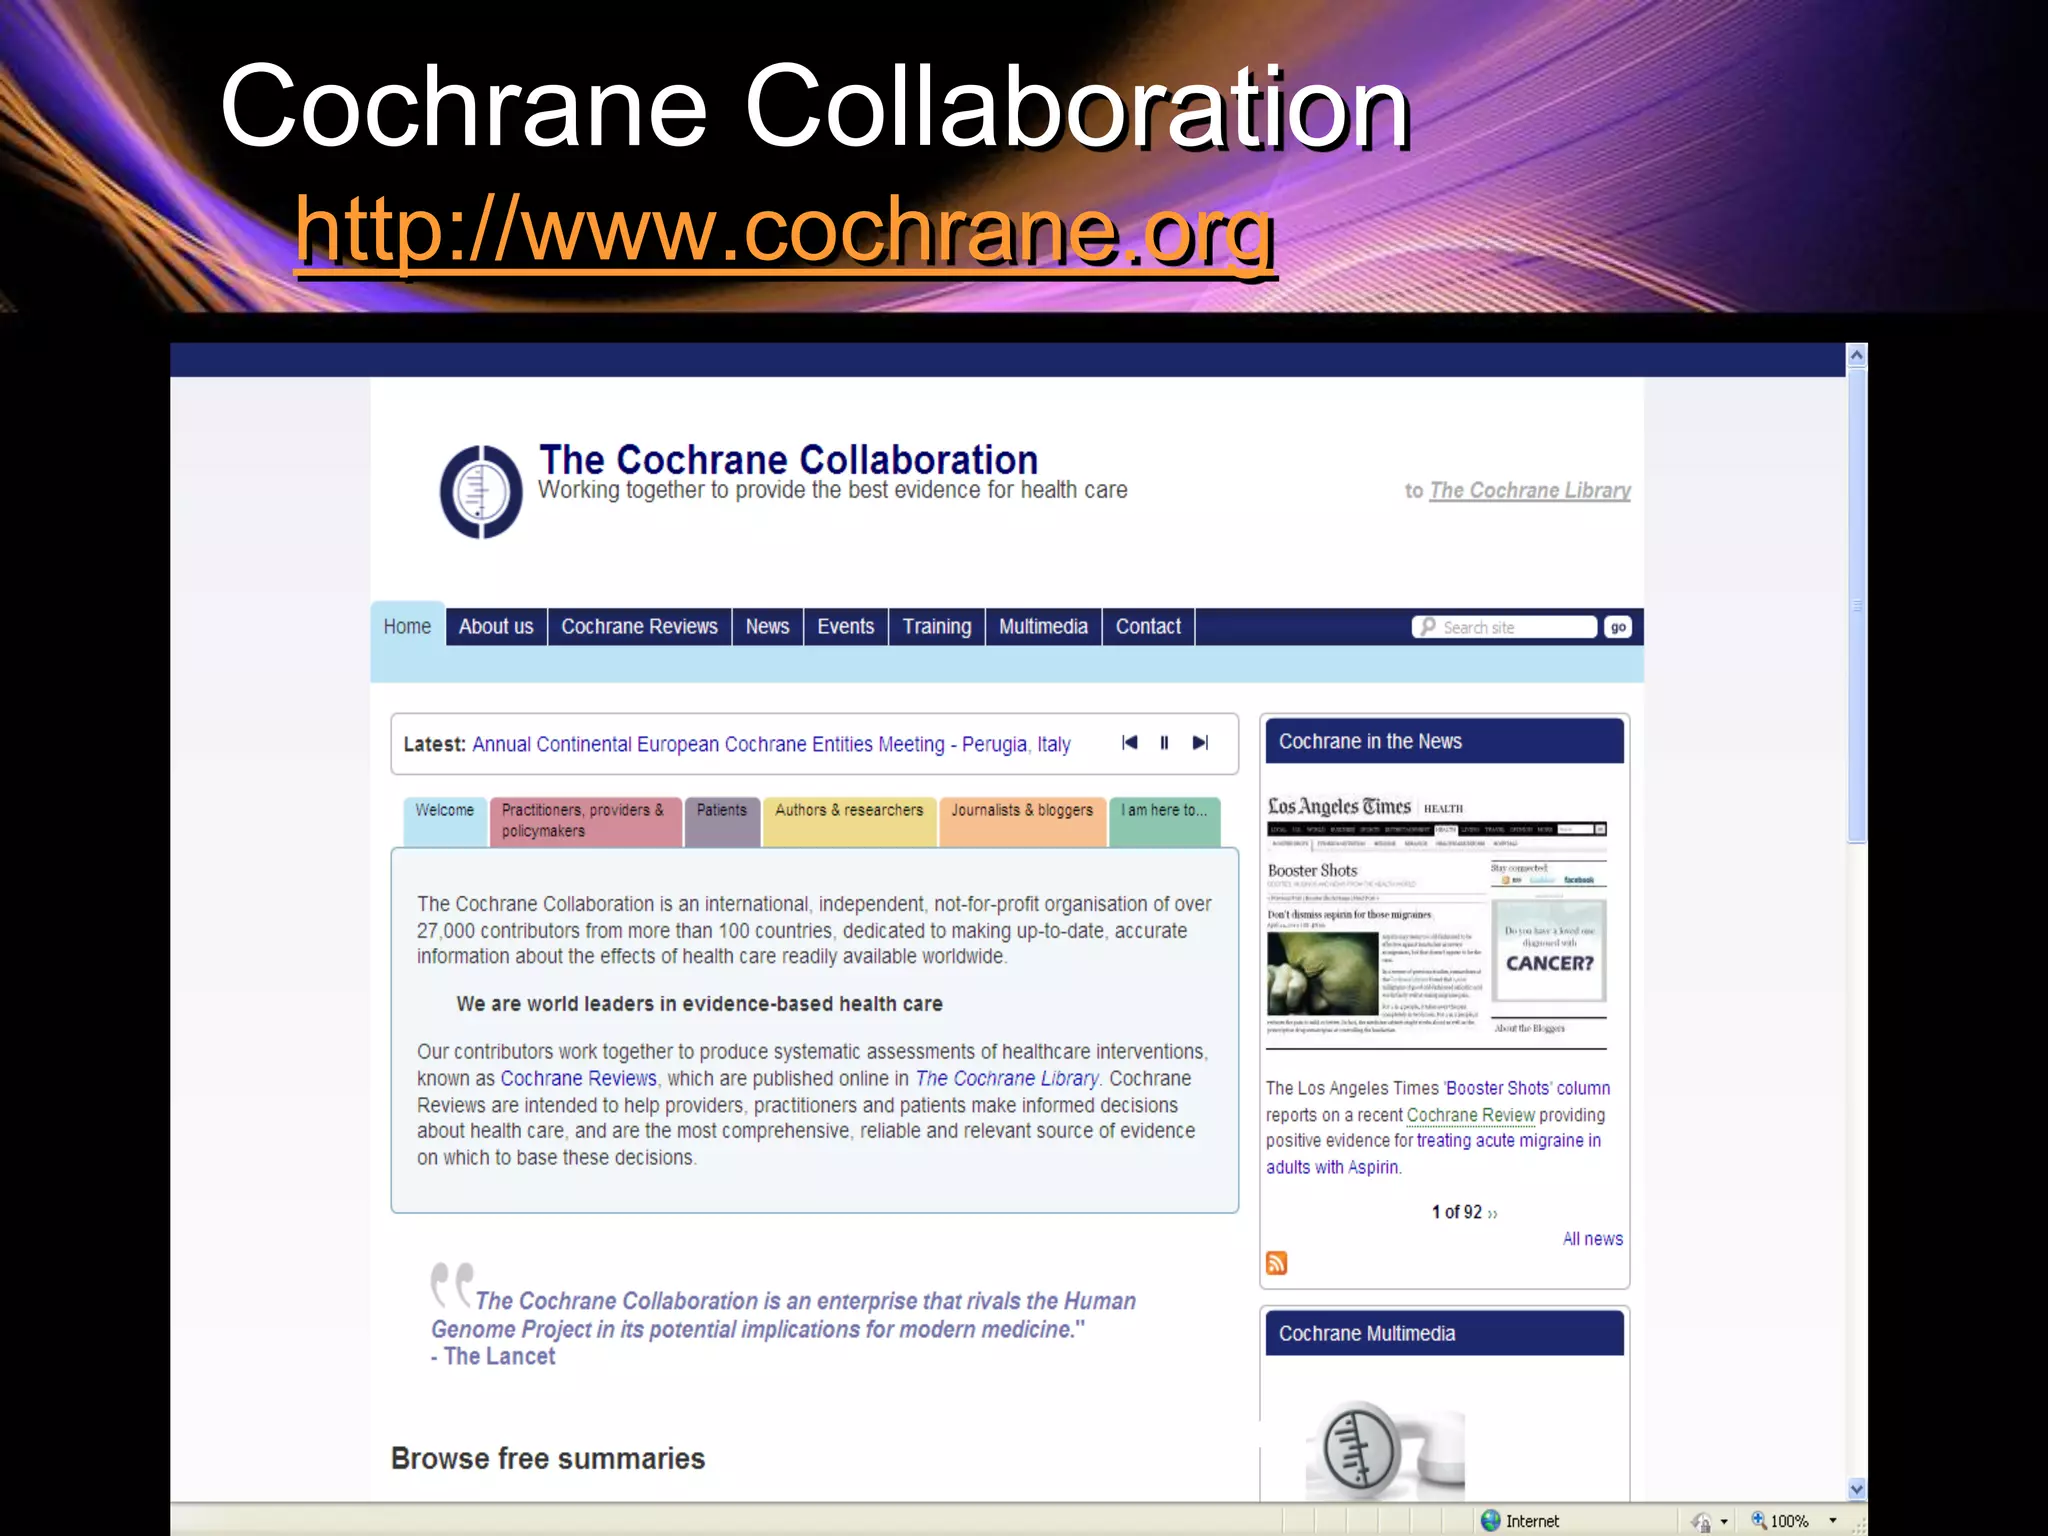Click the Internet zone globe icon
2048x1536 pixels.
click(x=1490, y=1520)
